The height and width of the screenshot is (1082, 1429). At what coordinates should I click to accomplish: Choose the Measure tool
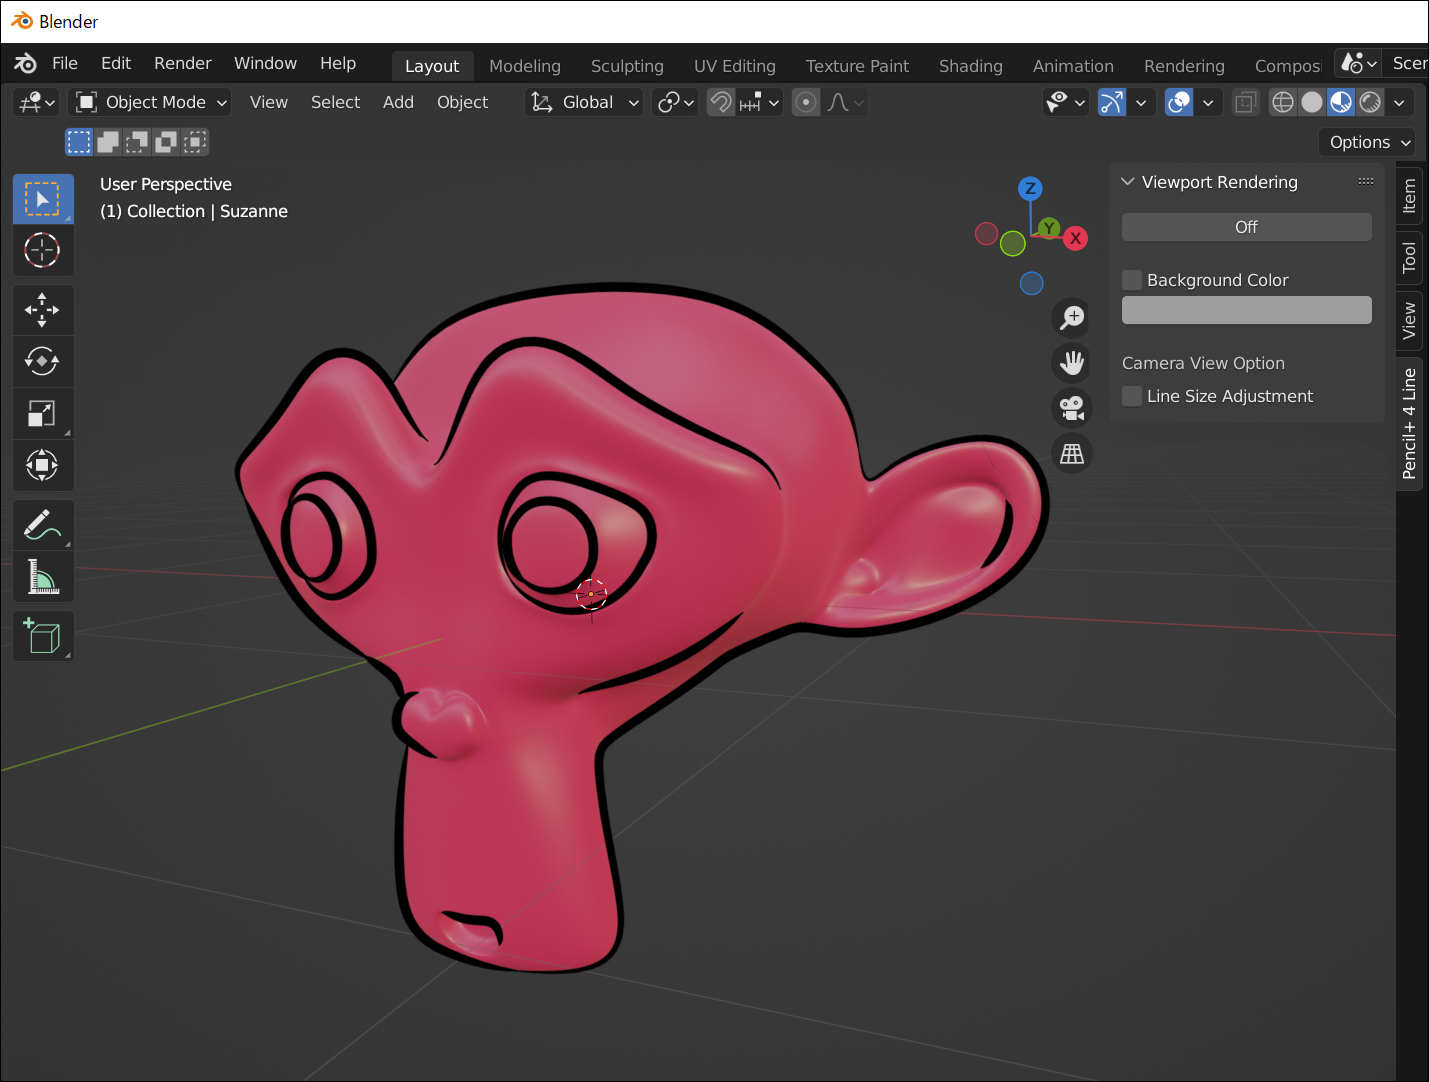coord(43,576)
